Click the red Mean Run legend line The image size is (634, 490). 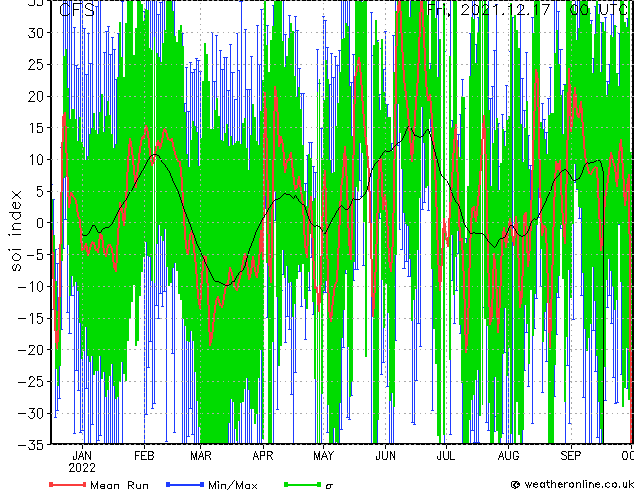68,484
